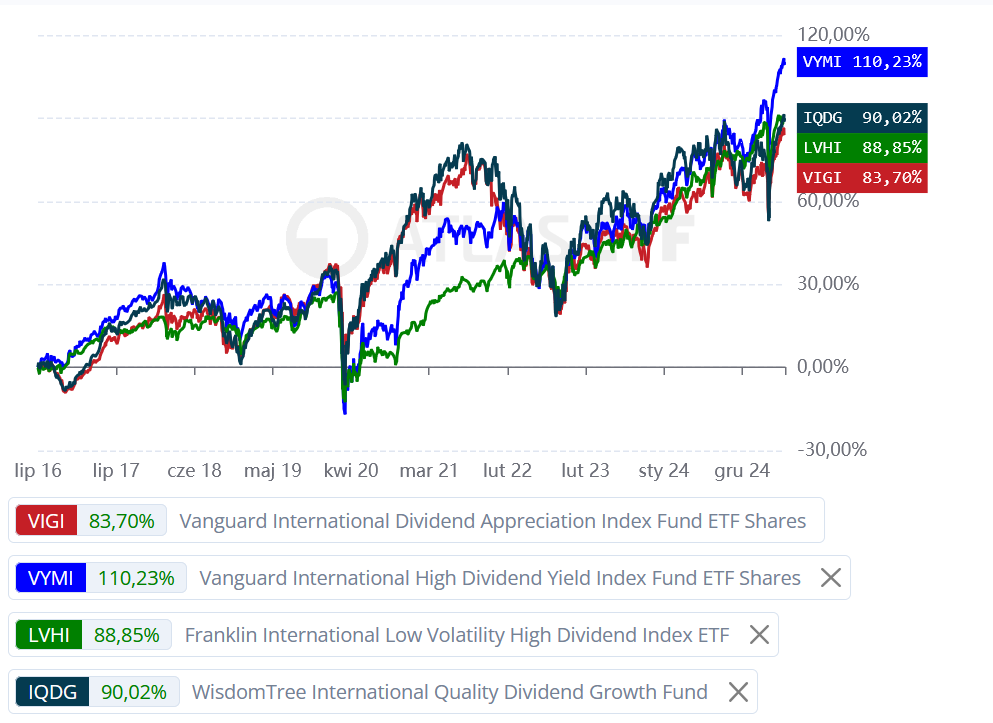Click the 120,00% y-axis label
The image size is (993, 723).
[833, 34]
